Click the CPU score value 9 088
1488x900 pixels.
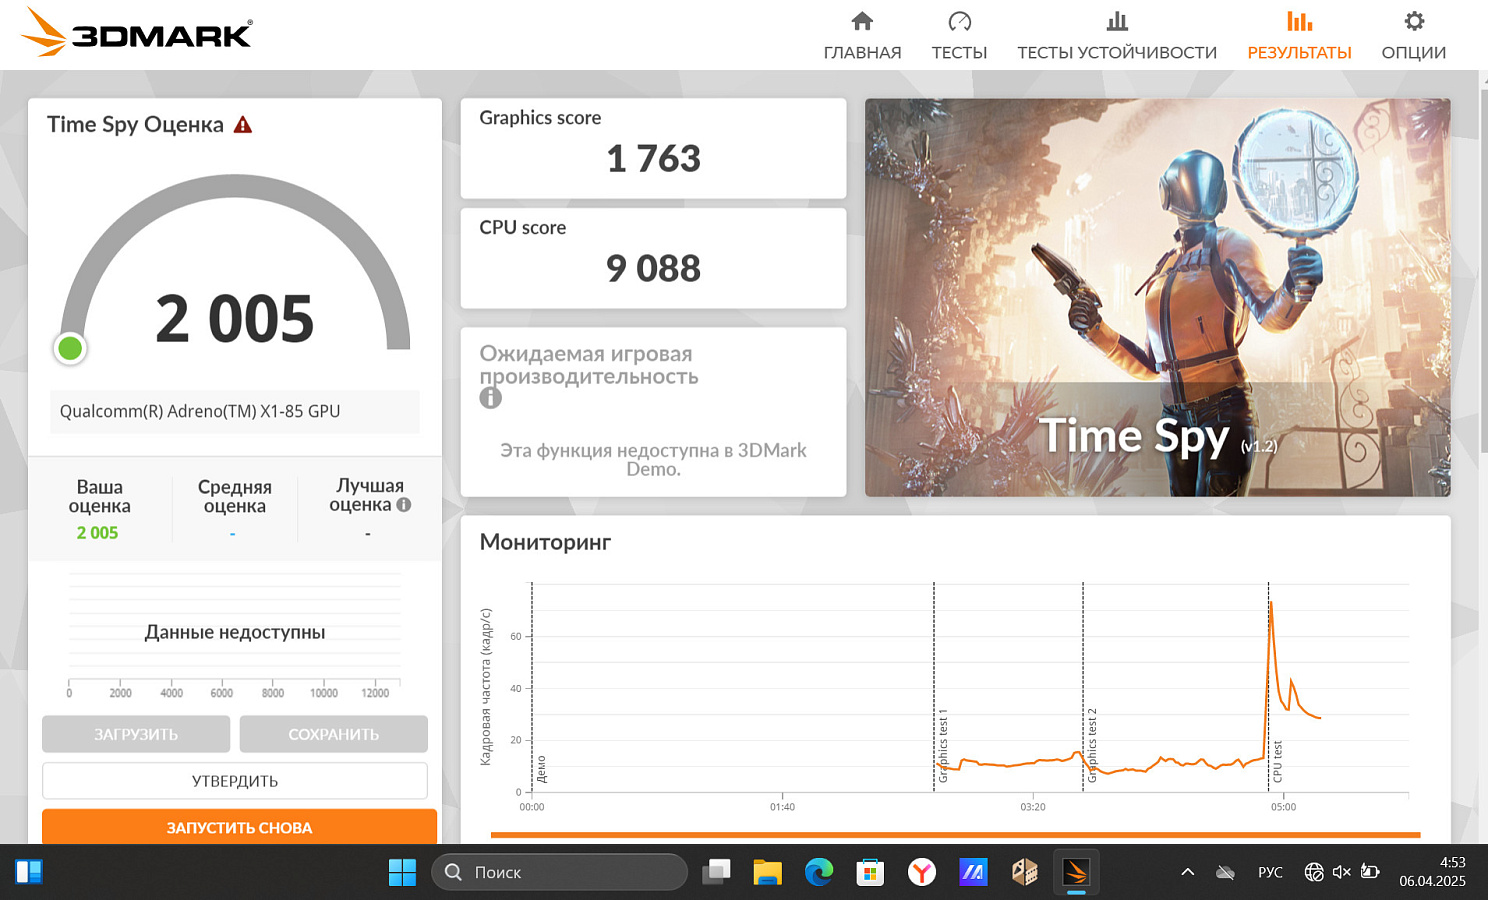click(x=654, y=269)
